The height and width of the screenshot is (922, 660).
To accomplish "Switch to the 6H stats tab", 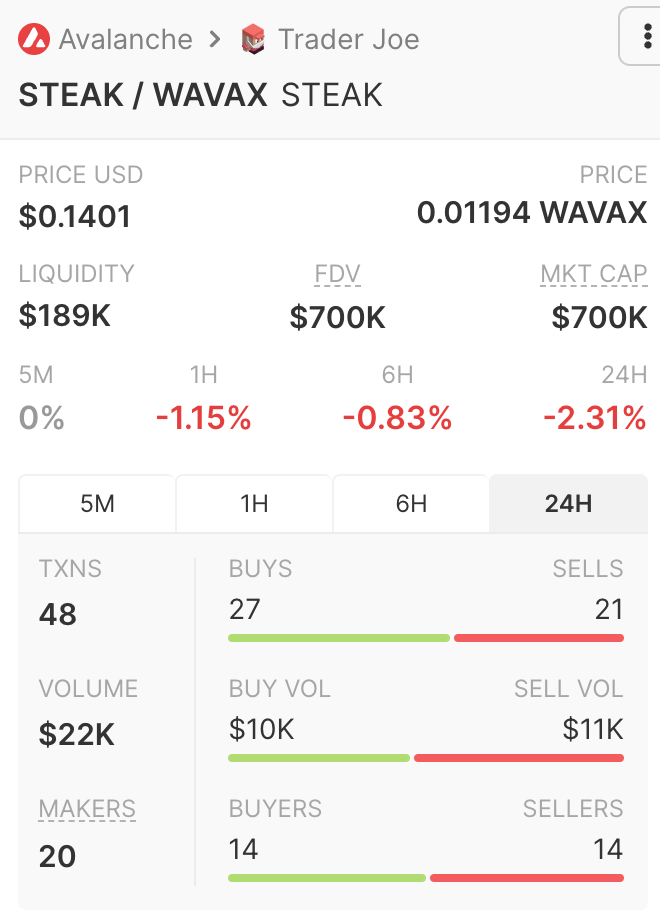I will point(411,504).
